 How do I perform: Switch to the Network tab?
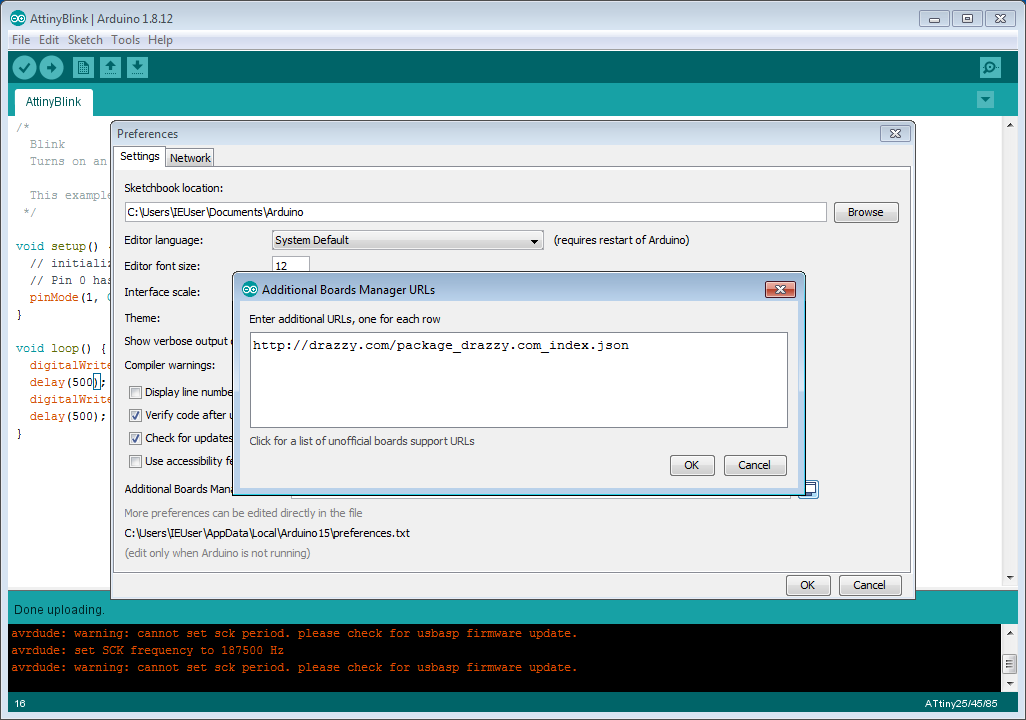click(x=190, y=158)
